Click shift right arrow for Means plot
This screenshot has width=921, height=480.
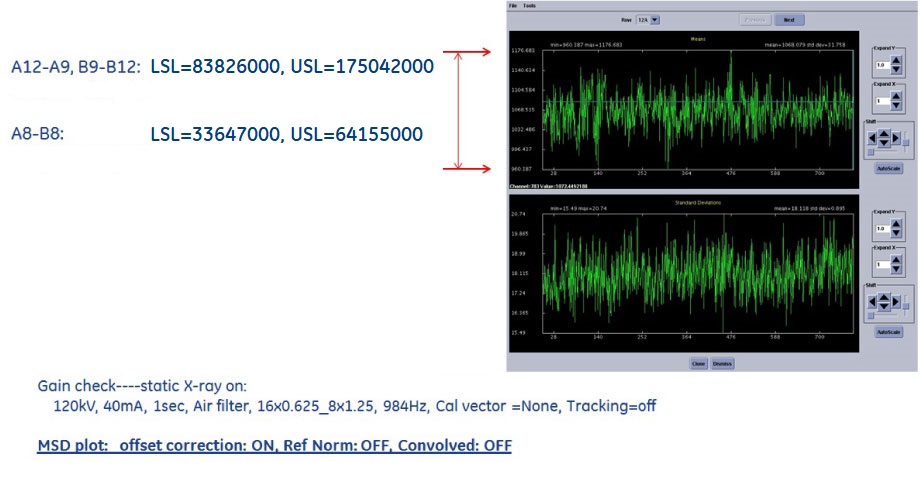click(897, 140)
